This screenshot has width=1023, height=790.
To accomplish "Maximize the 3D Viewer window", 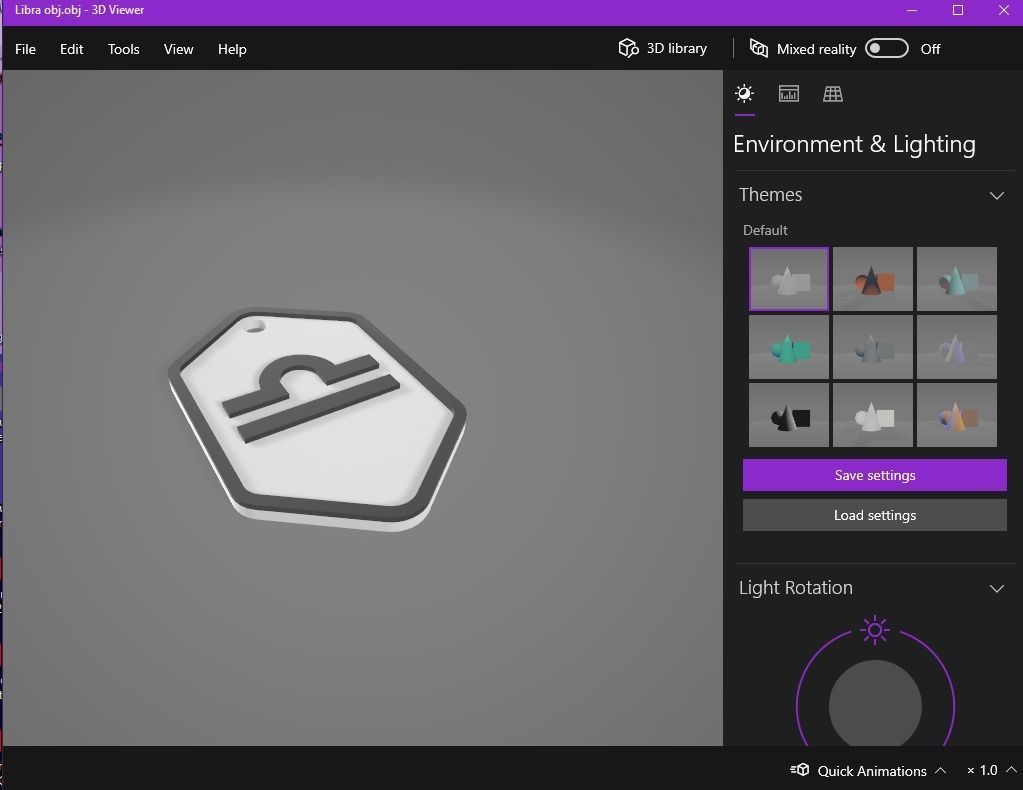I will pyautogui.click(x=958, y=10).
